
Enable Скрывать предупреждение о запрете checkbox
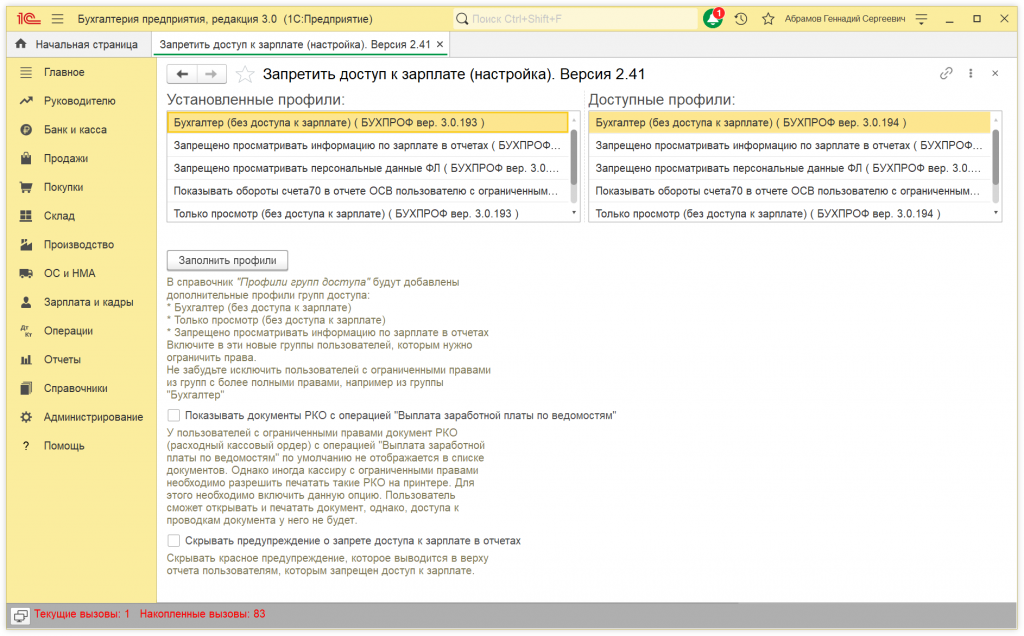[174, 541]
